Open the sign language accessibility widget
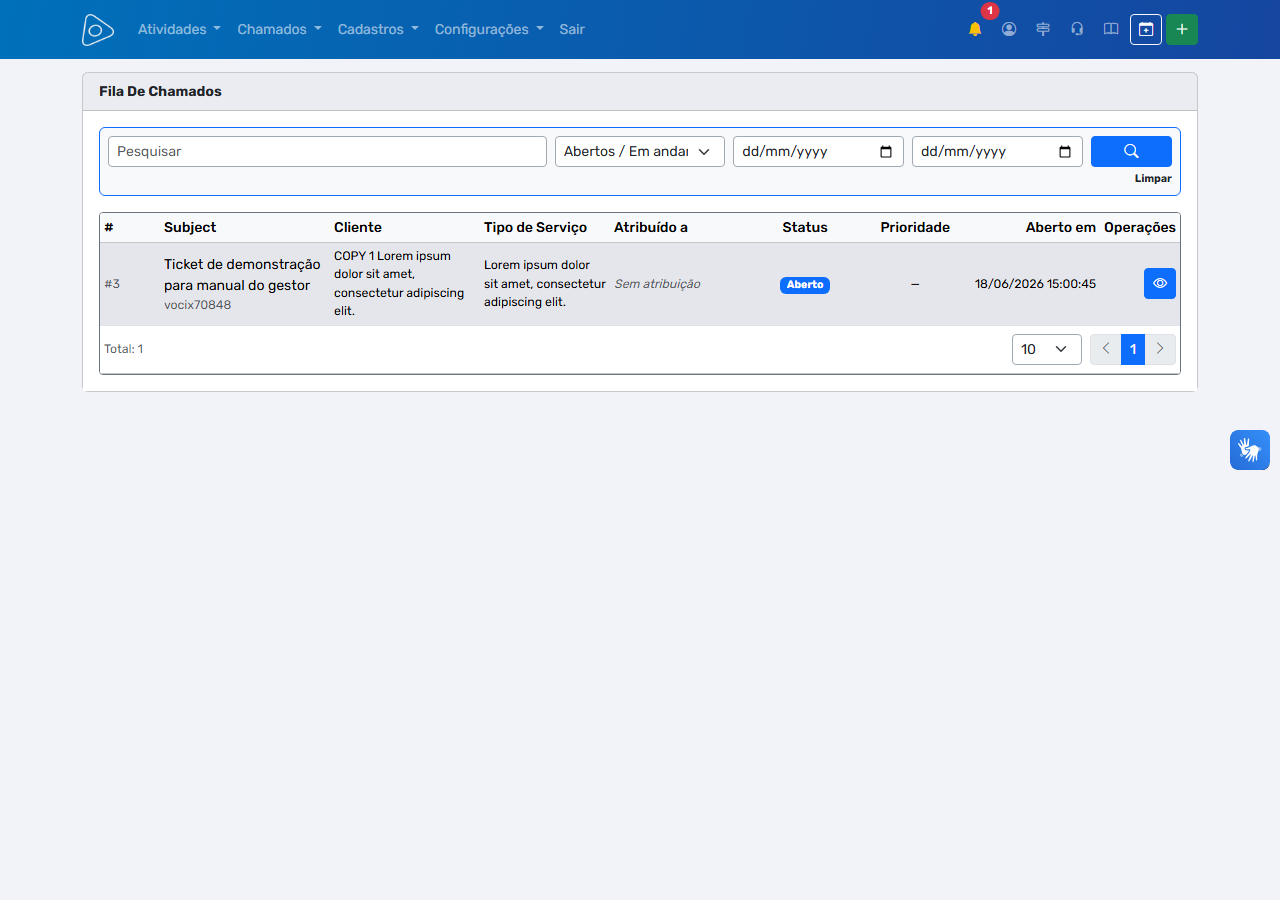 (1250, 450)
